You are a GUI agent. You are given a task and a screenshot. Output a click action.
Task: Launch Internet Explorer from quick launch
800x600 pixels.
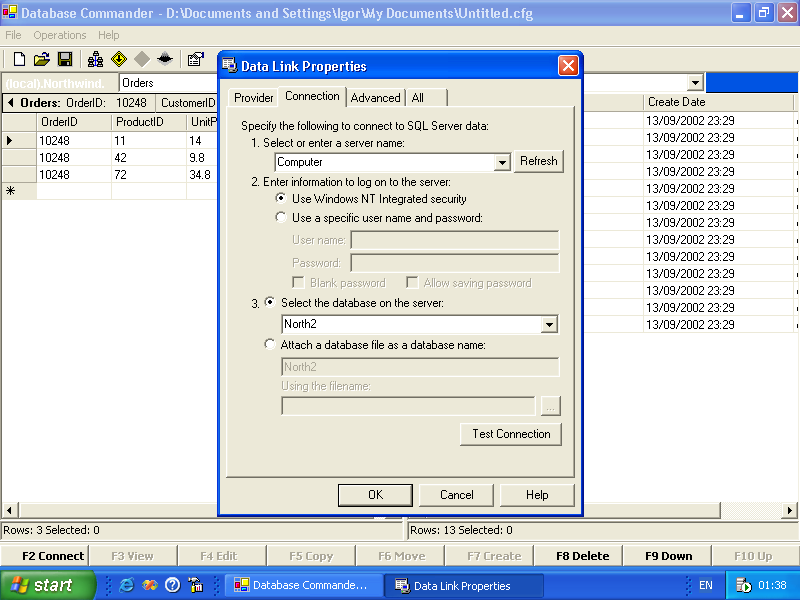(127, 585)
